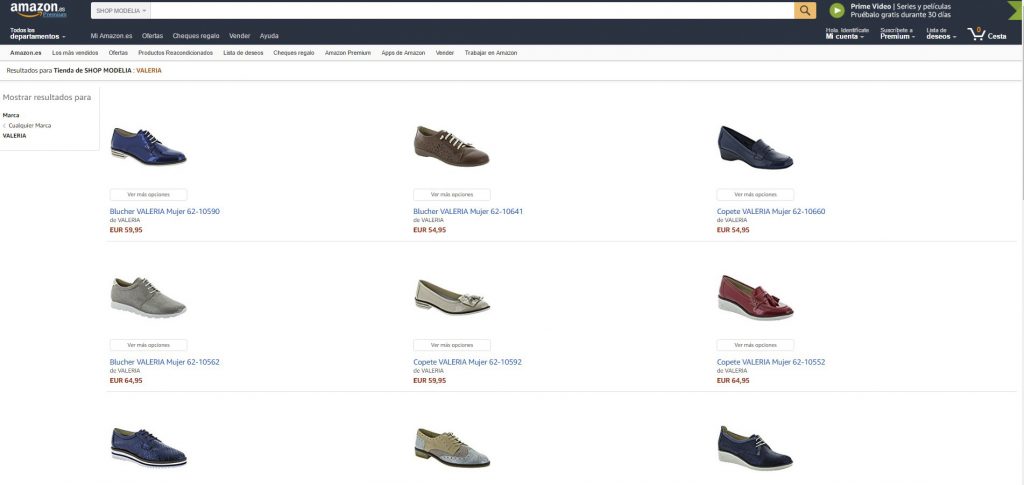Select Los más vendidos
1024x485 pixels.
coord(75,53)
